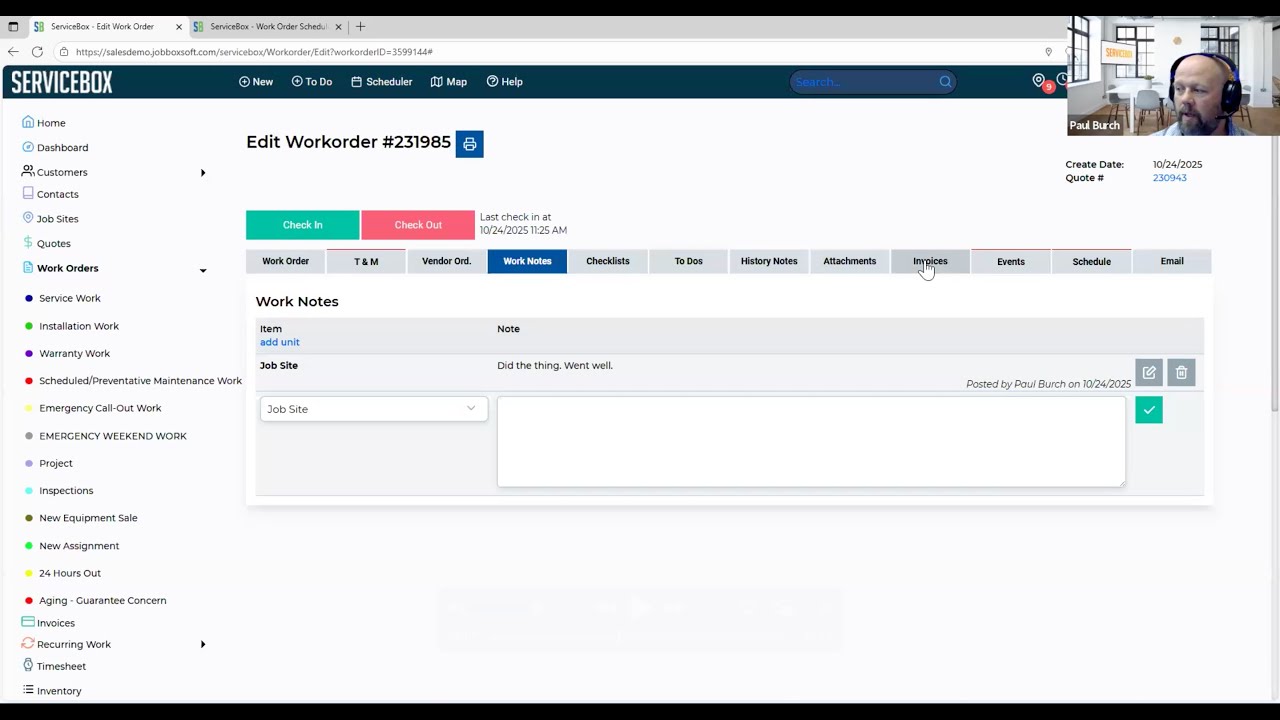Open Timesheet in the sidebar

(x=61, y=666)
